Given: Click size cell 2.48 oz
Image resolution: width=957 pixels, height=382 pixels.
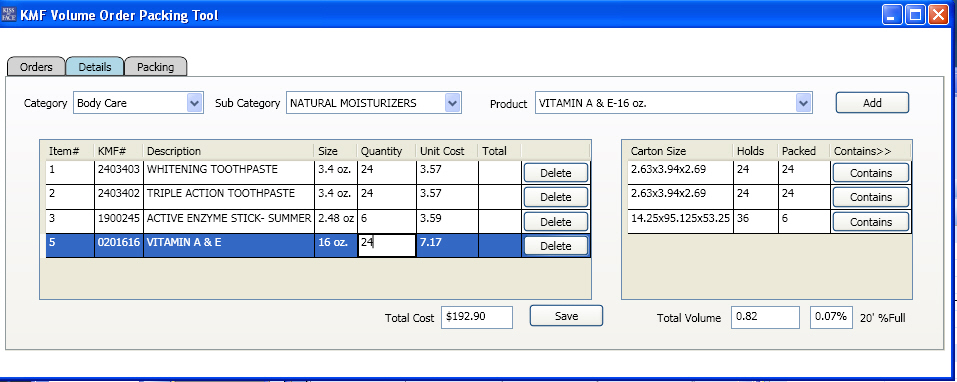Looking at the screenshot, I should (336, 221).
